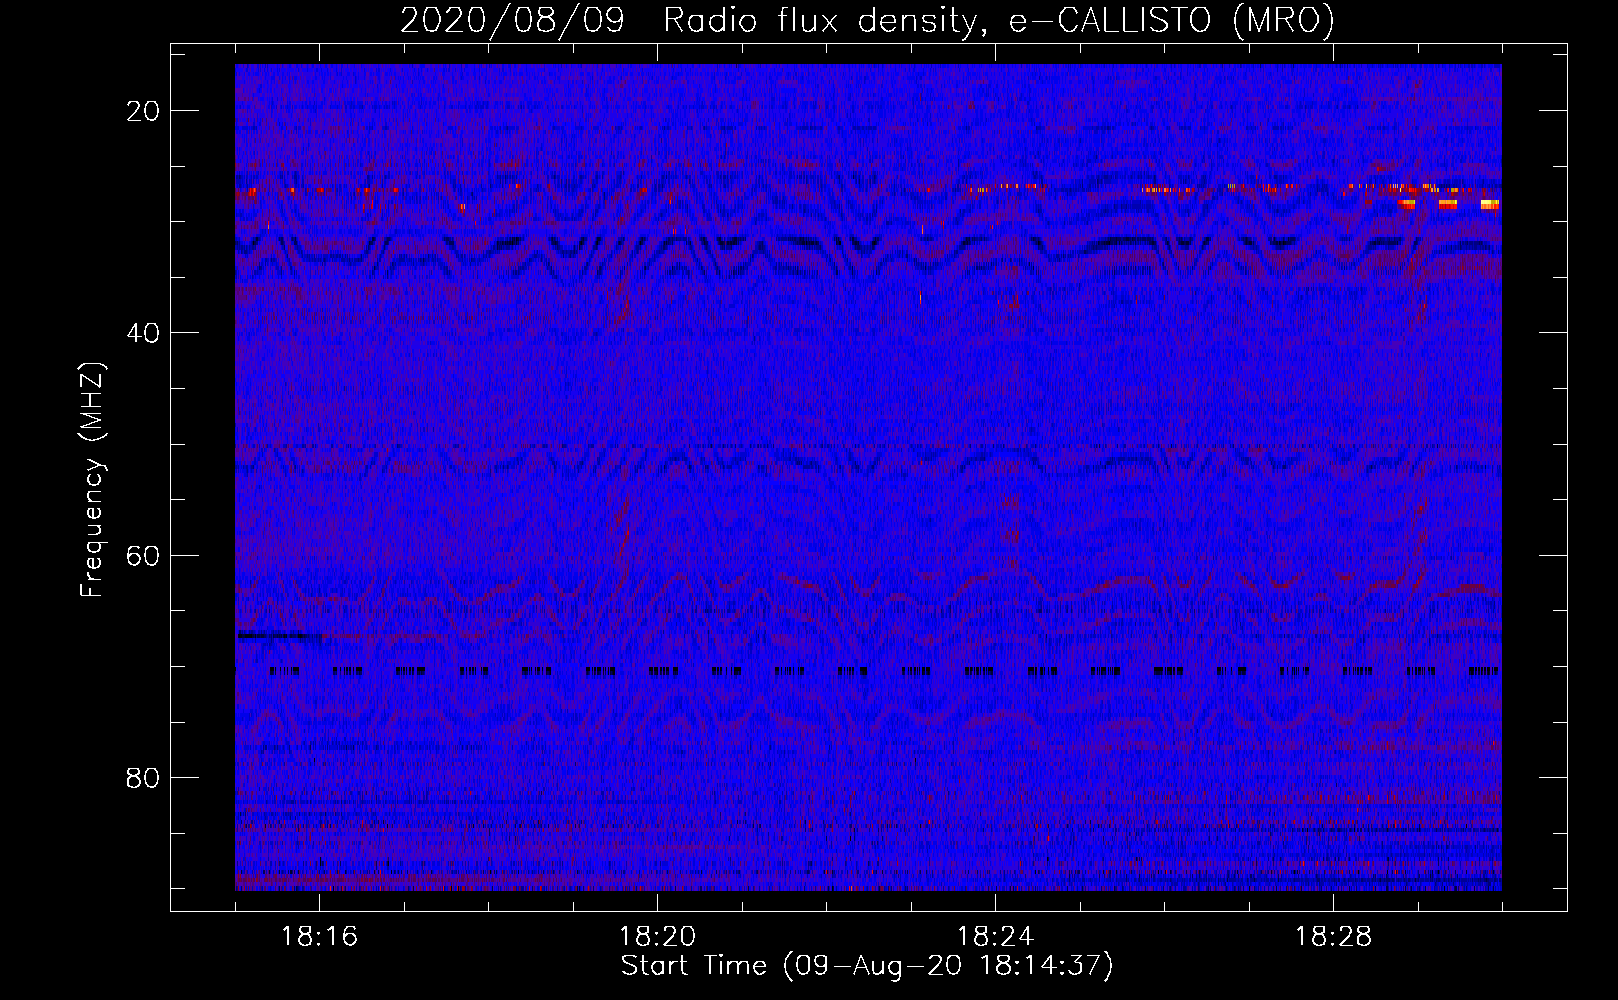Click the 'Start Time (09-Aug-20 18:14:37)' axis label
The width and height of the screenshot is (1618, 1000).
[x=867, y=966]
